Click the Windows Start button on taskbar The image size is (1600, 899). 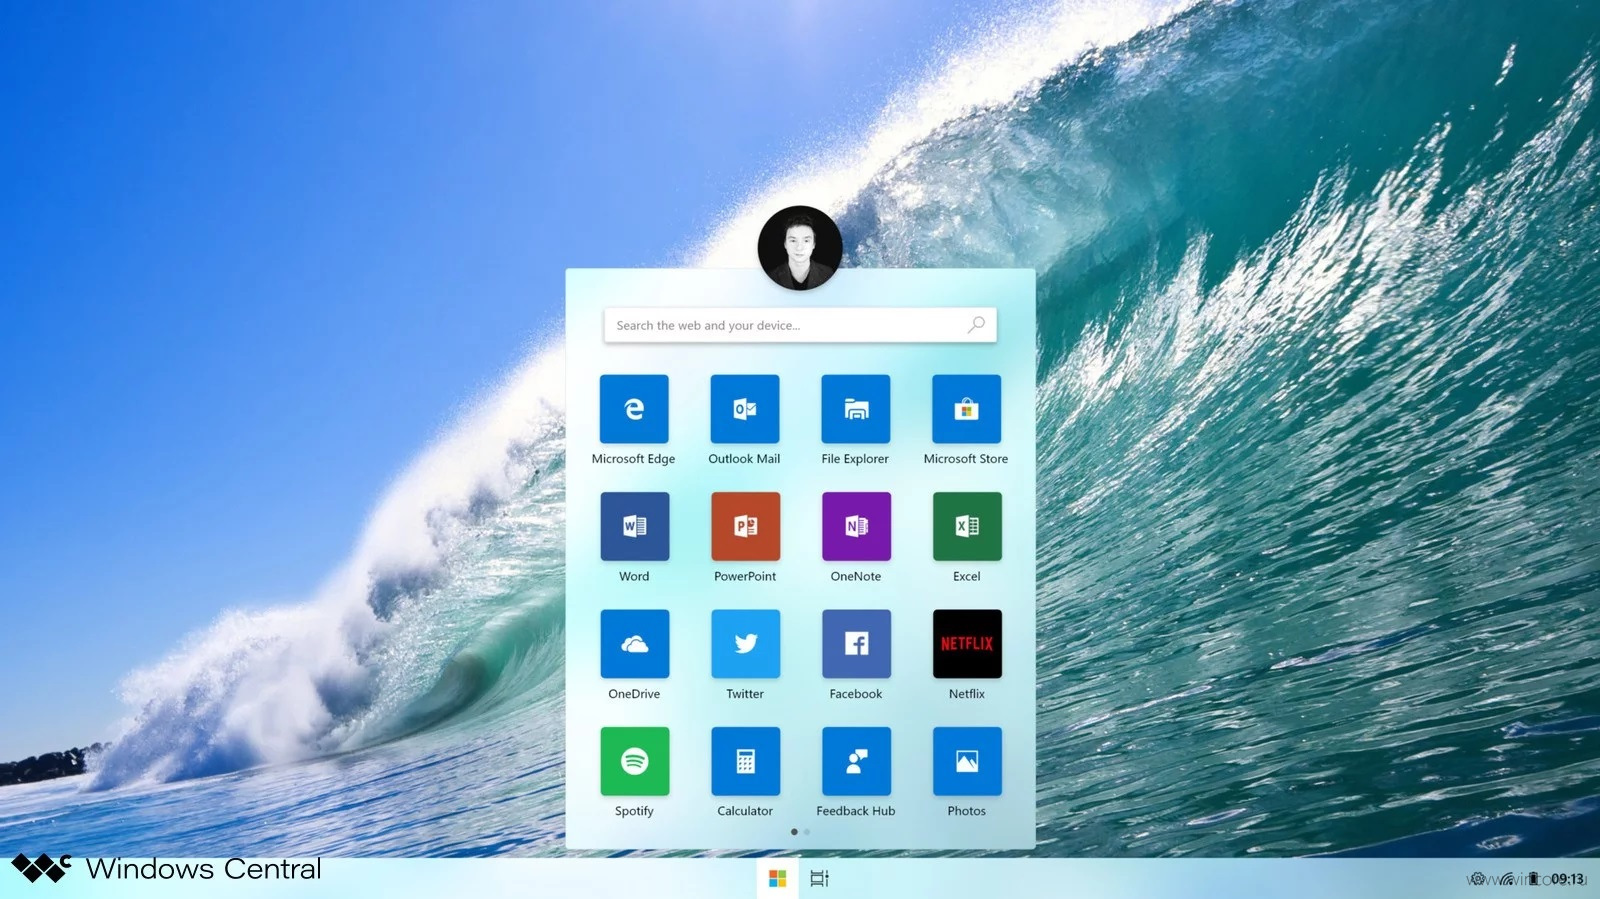pos(777,878)
